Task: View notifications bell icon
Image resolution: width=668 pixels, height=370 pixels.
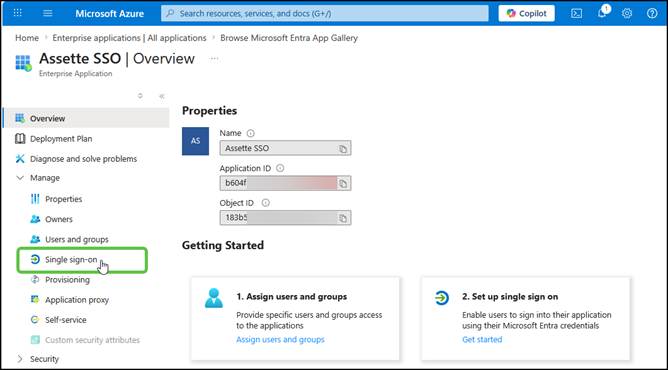Action: click(602, 13)
